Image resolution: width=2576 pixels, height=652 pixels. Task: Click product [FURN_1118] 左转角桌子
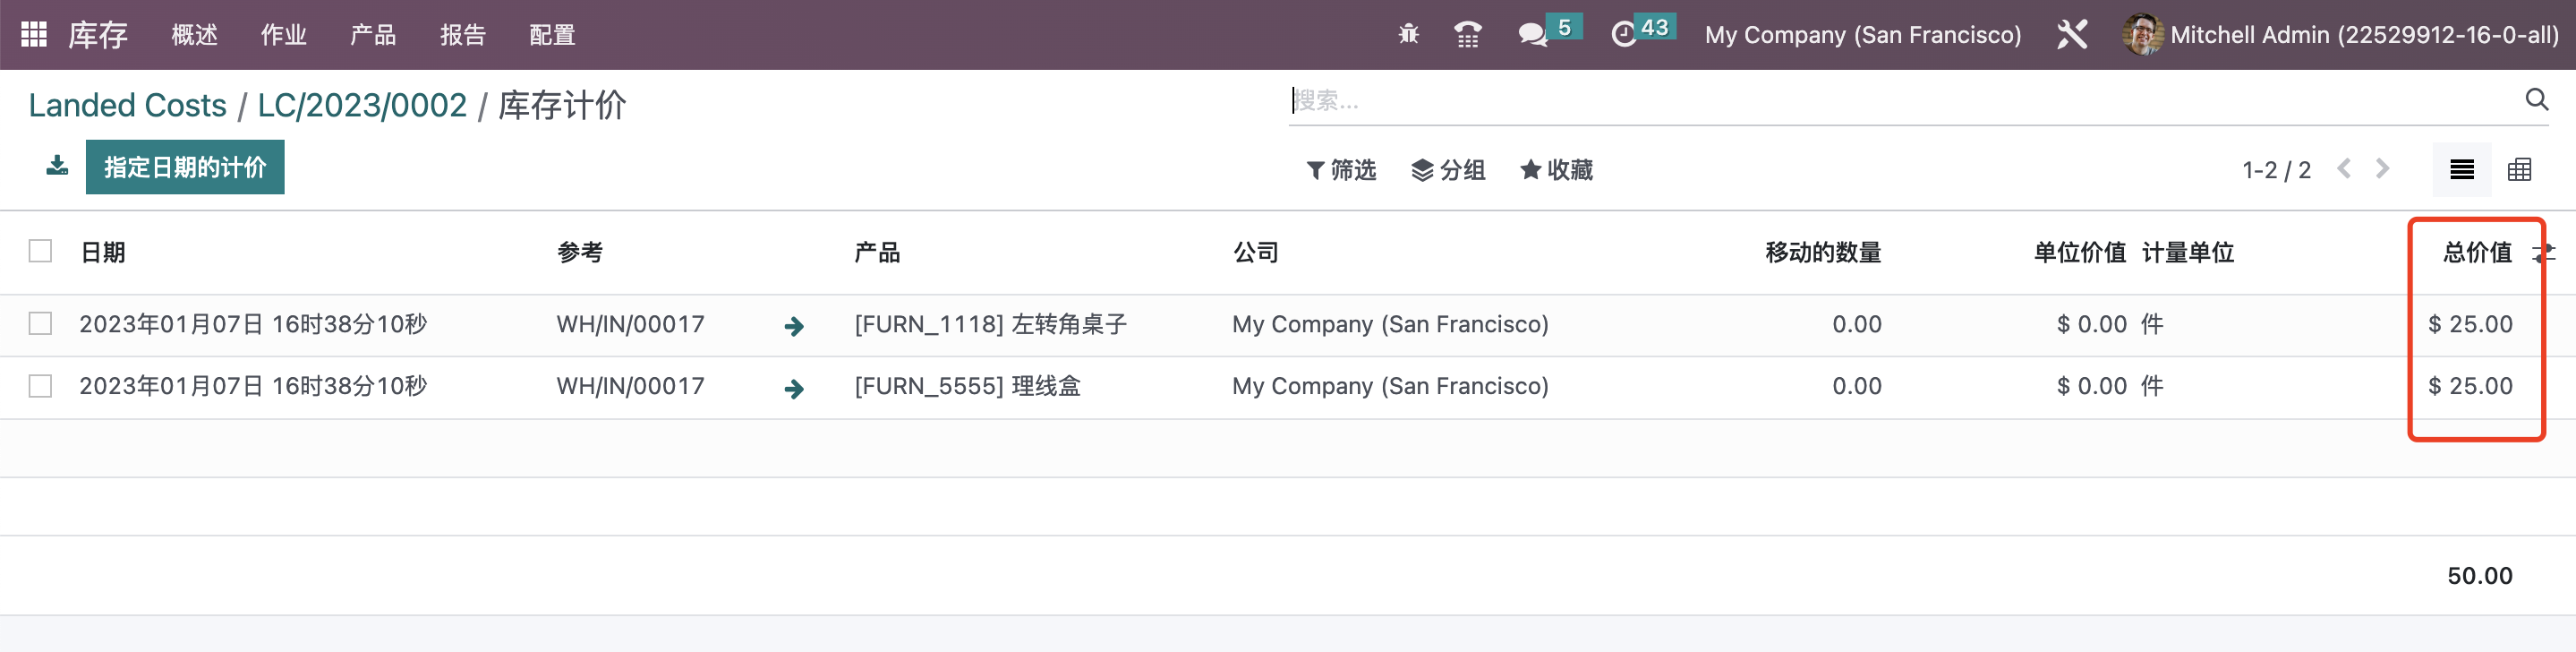pos(990,324)
